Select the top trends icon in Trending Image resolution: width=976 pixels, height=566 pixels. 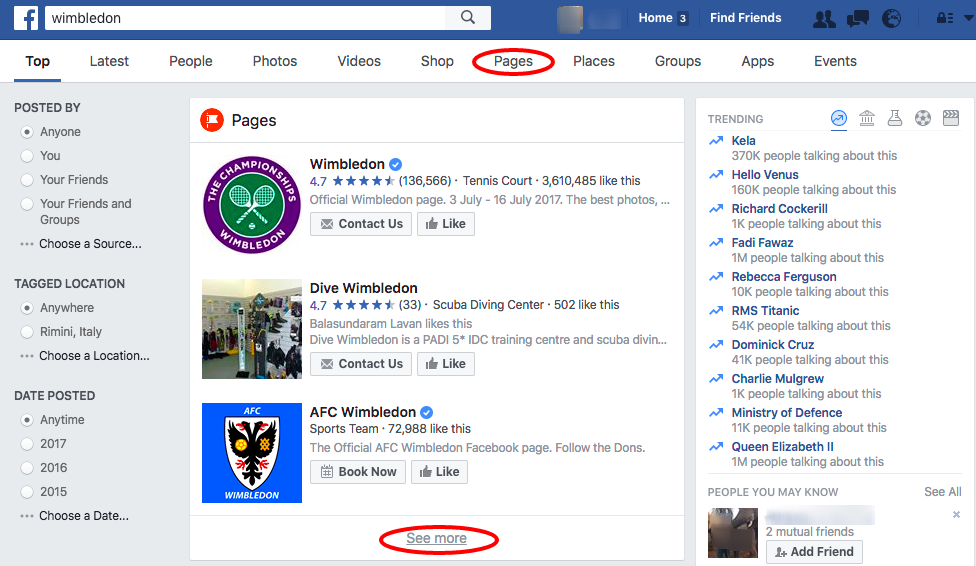click(839, 118)
